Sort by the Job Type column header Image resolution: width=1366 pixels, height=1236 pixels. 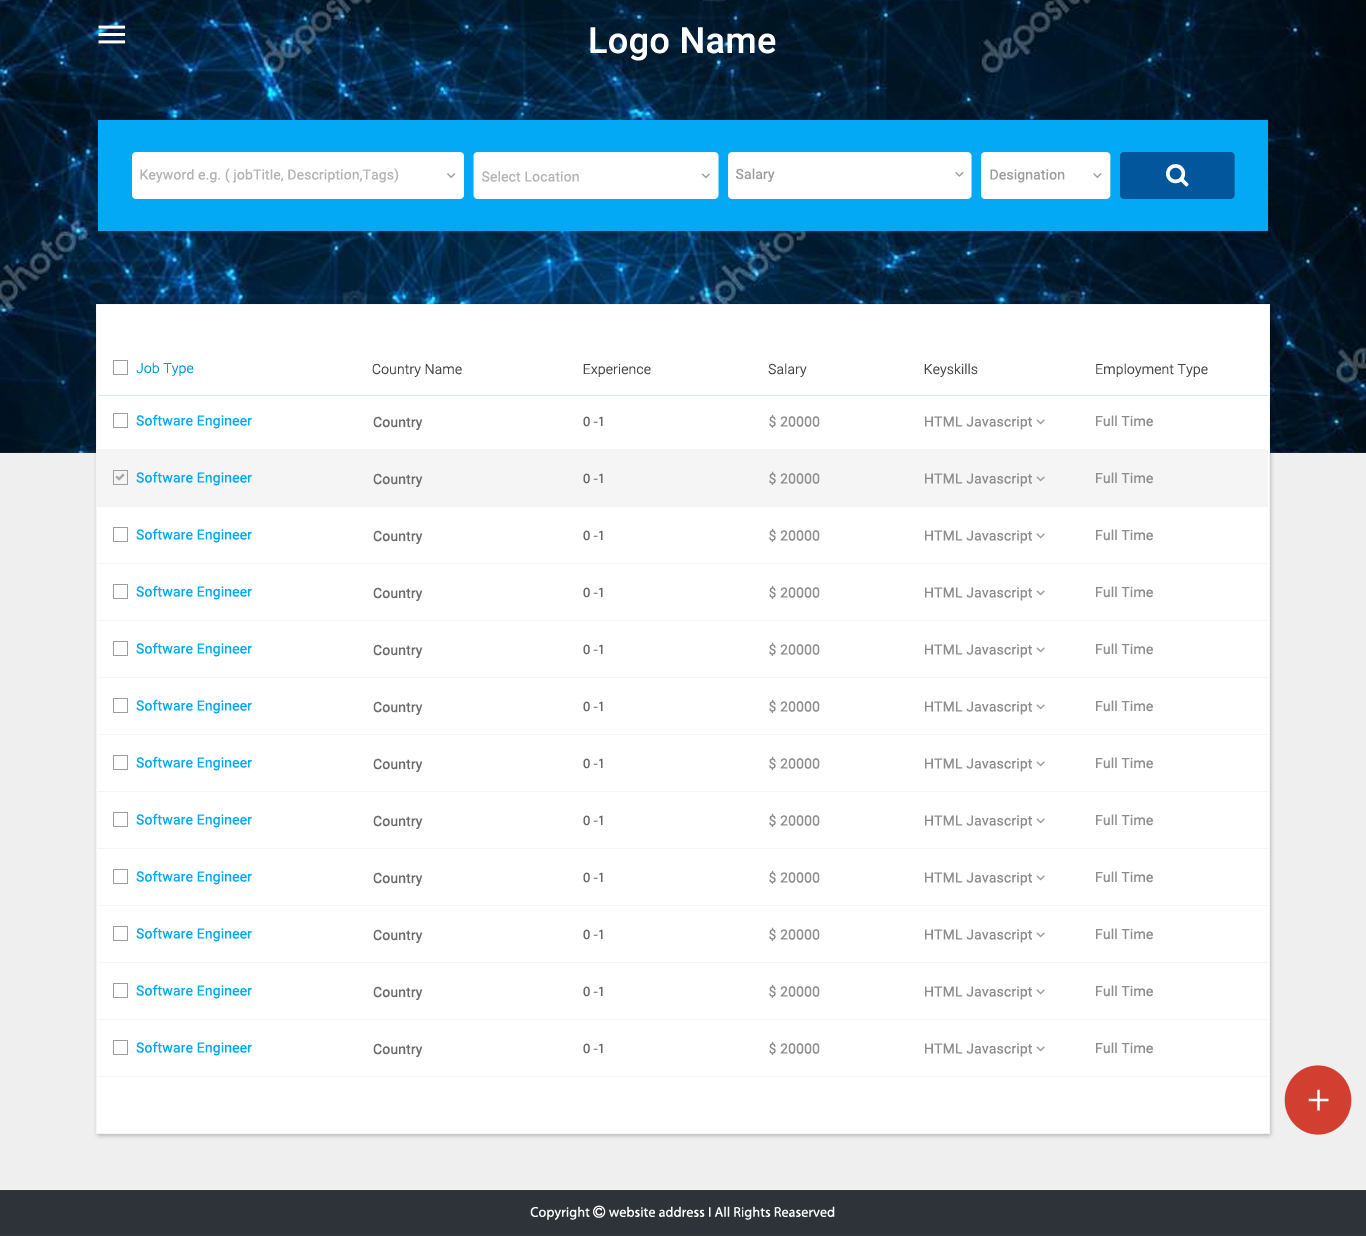tap(165, 368)
